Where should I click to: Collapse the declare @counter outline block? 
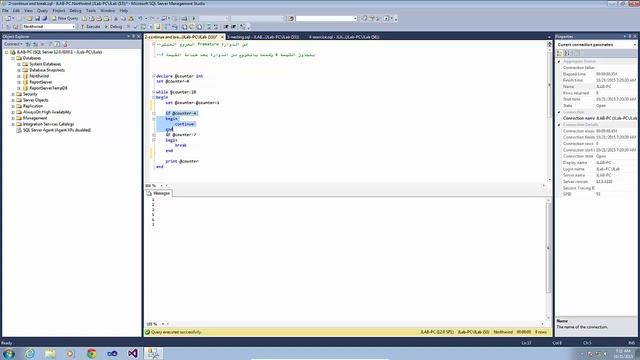[x=153, y=76]
